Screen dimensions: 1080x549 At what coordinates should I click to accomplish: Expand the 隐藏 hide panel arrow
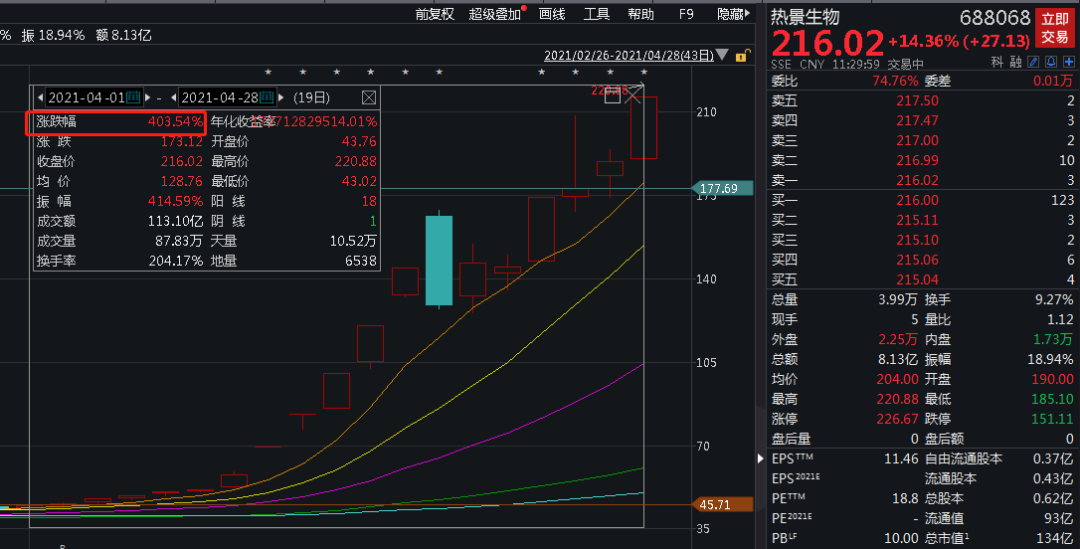(x=748, y=13)
